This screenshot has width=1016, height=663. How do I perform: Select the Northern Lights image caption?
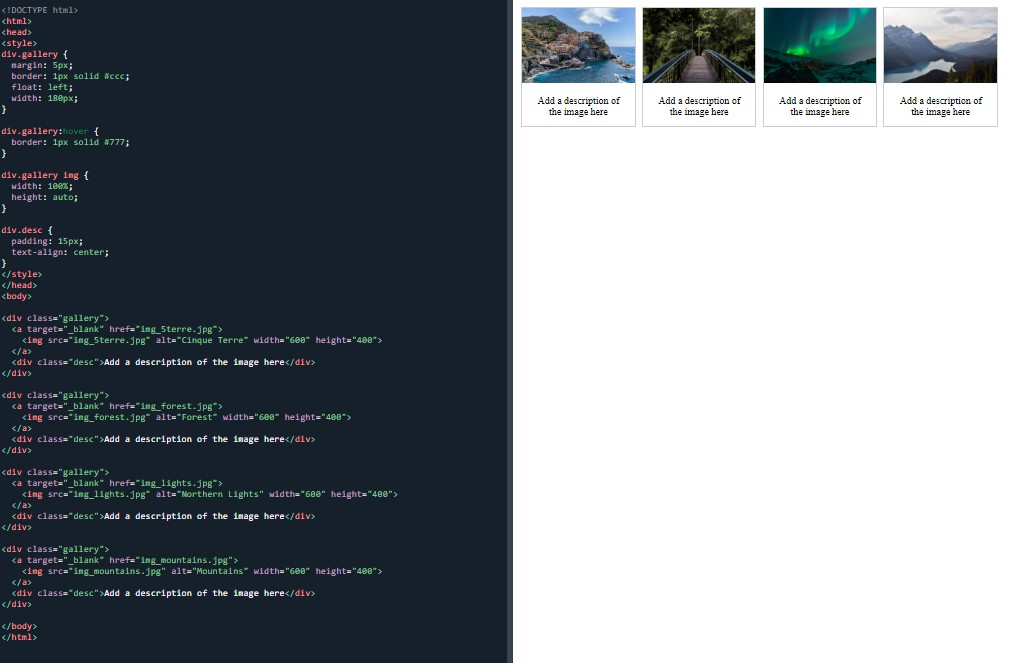[819, 106]
